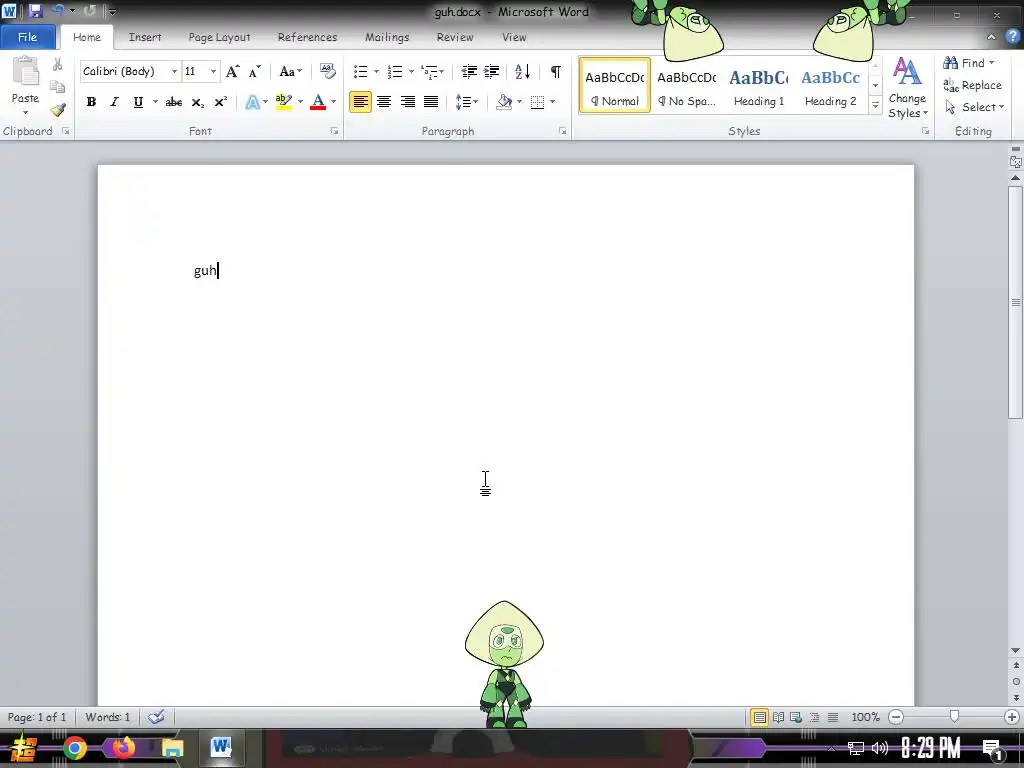Switch to the Review tab
This screenshot has width=1024, height=768.
tap(455, 37)
